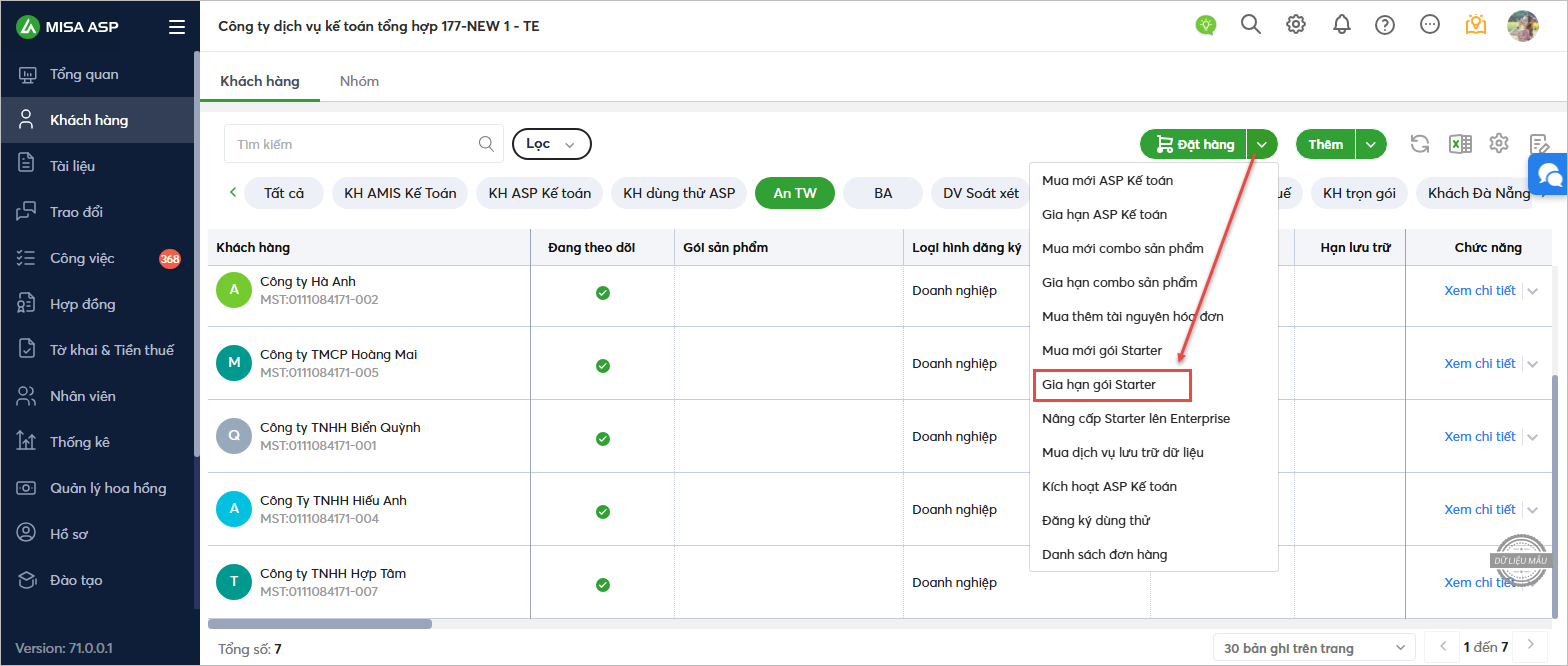The image size is (1568, 666).
Task: Open the user avatar menu
Action: coord(1523,26)
